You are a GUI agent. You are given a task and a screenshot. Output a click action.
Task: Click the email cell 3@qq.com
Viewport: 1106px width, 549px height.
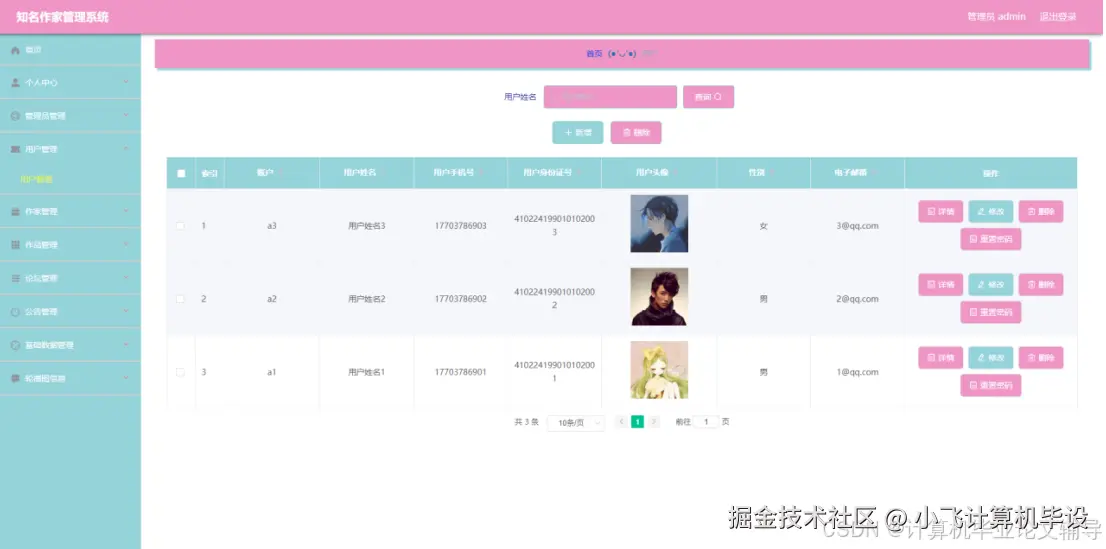pos(857,226)
